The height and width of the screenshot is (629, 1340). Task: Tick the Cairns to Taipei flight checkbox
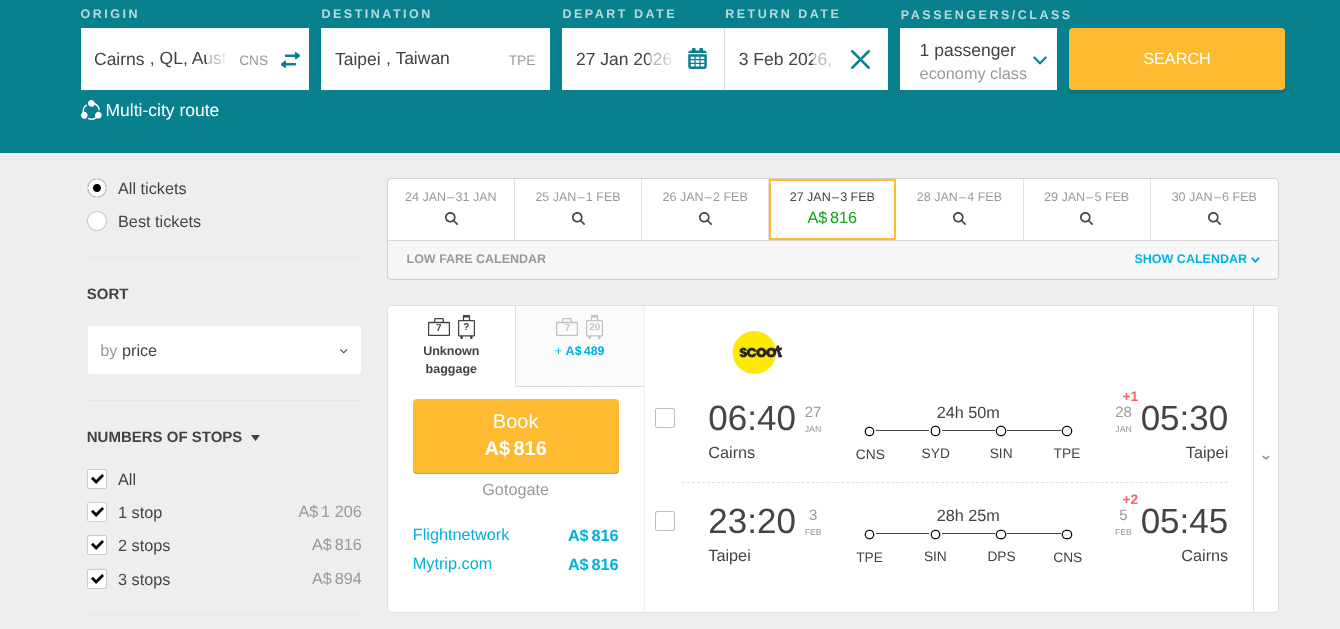coord(665,418)
